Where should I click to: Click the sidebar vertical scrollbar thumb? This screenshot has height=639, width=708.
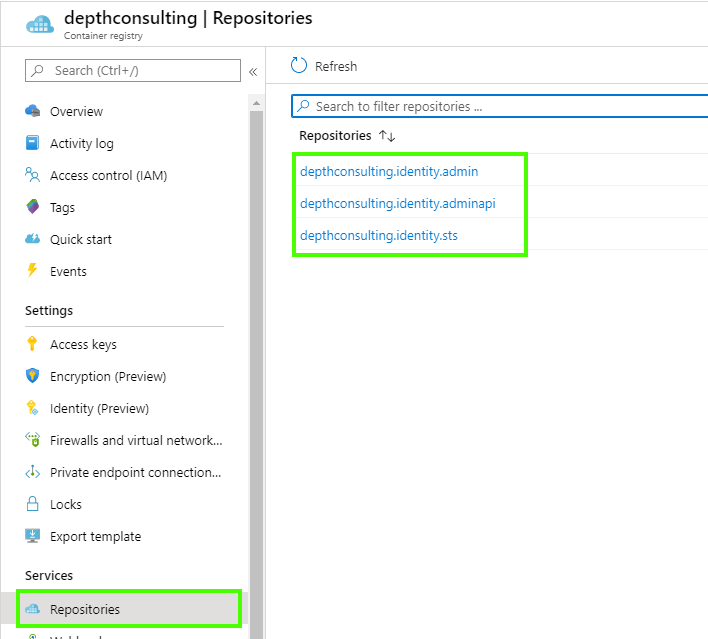click(256, 375)
